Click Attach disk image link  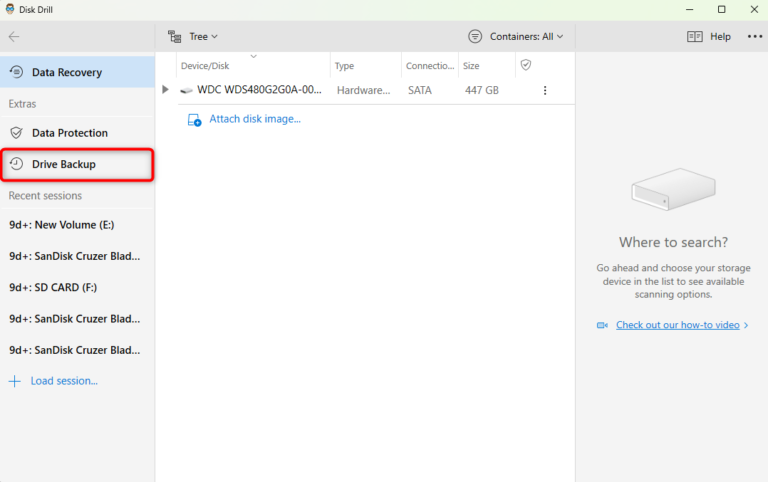coord(255,119)
